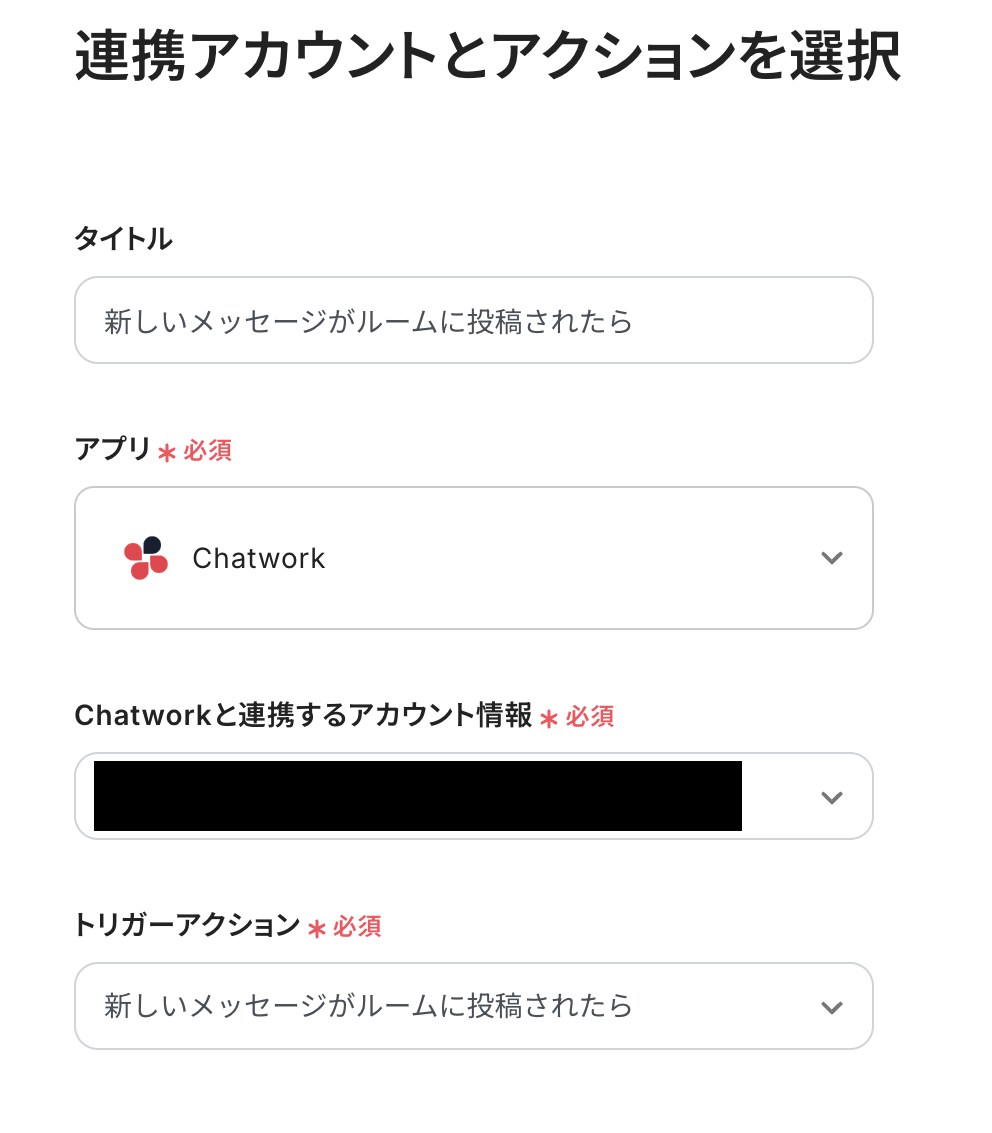Click the 必須 marker beside アプリ
The height and width of the screenshot is (1133, 992).
point(208,451)
